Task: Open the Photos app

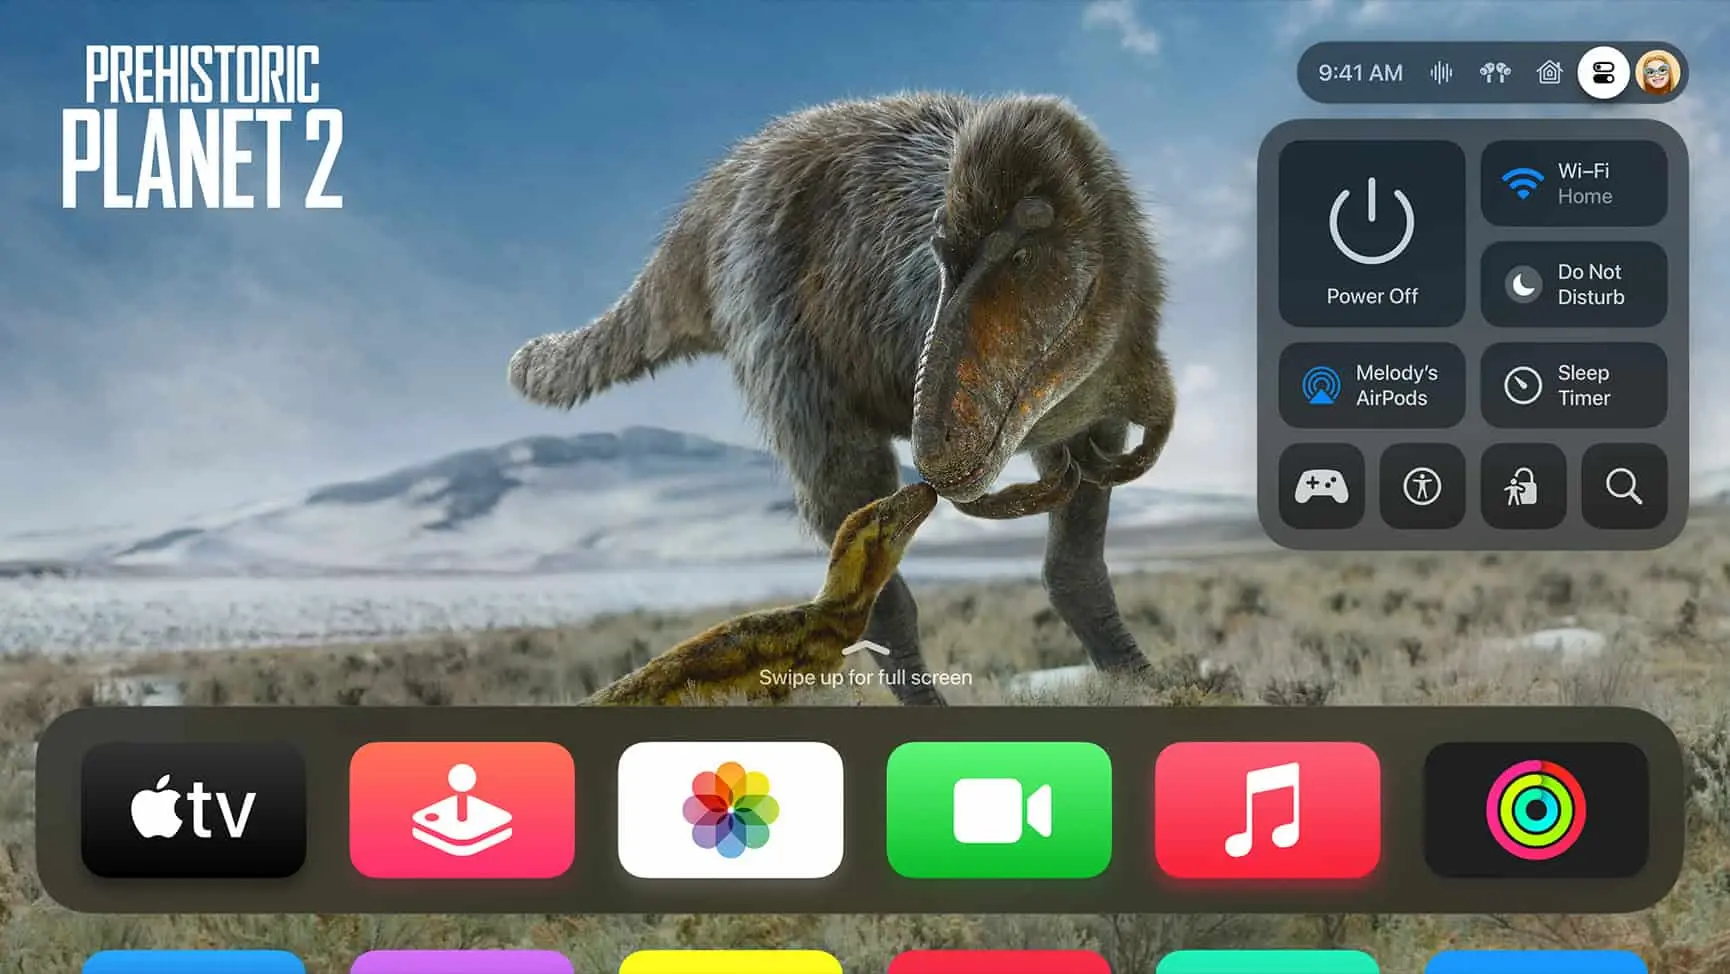Action: coord(730,810)
